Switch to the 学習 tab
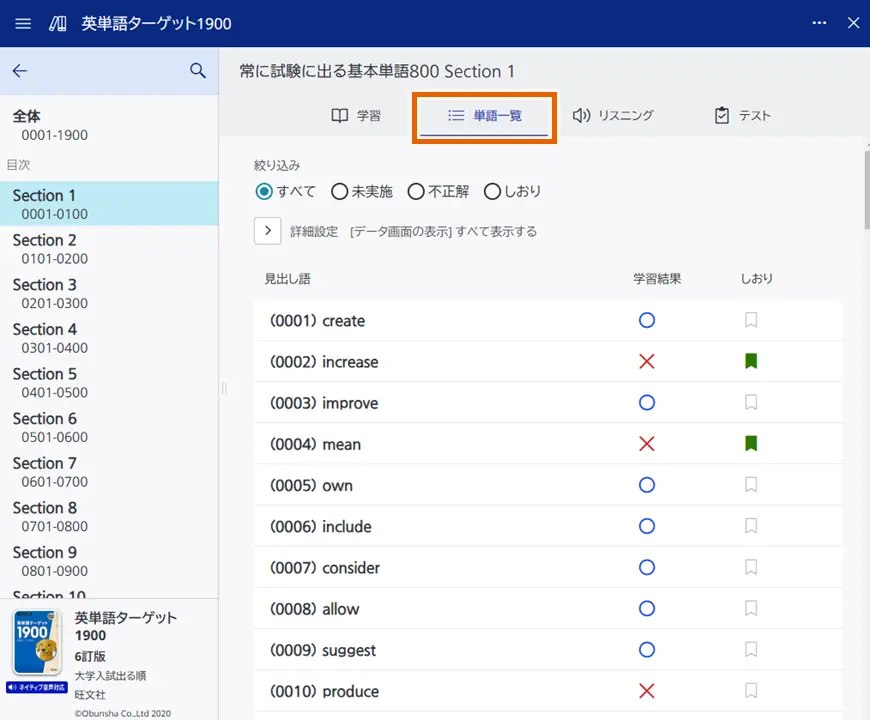 pyautogui.click(x=356, y=115)
